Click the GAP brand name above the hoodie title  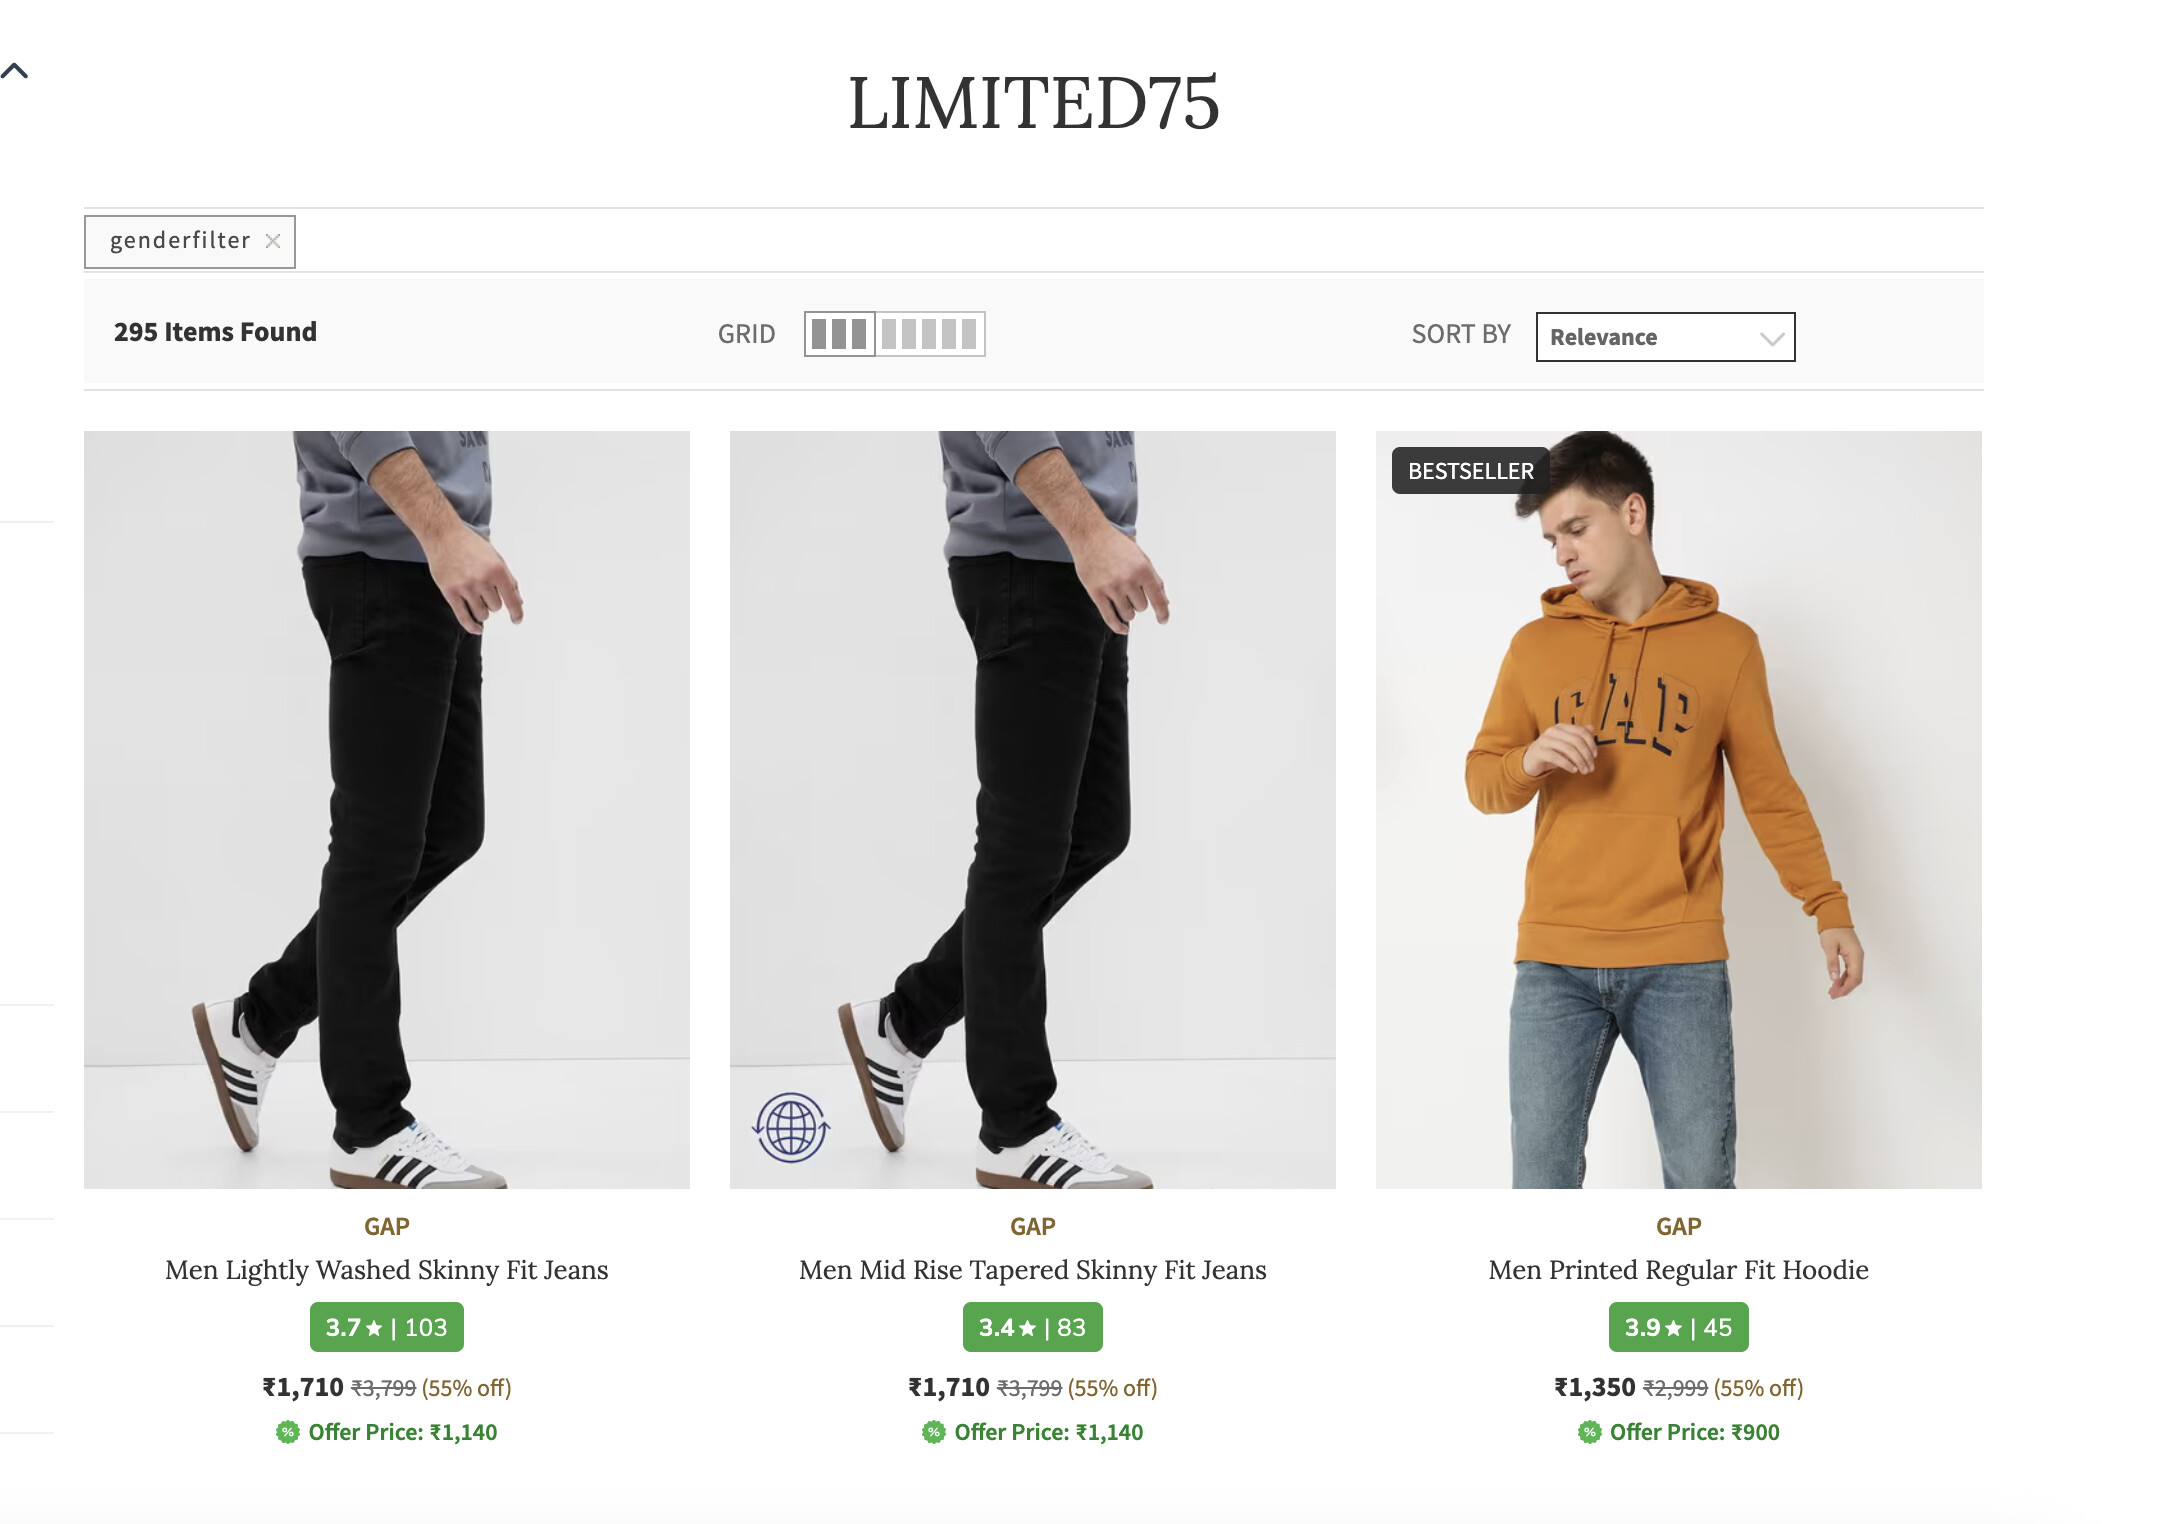1678,1226
